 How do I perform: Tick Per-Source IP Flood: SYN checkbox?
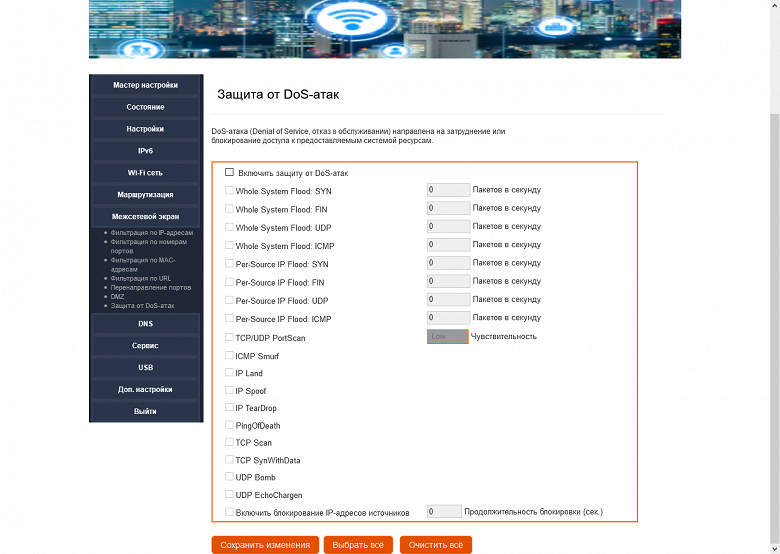click(229, 263)
